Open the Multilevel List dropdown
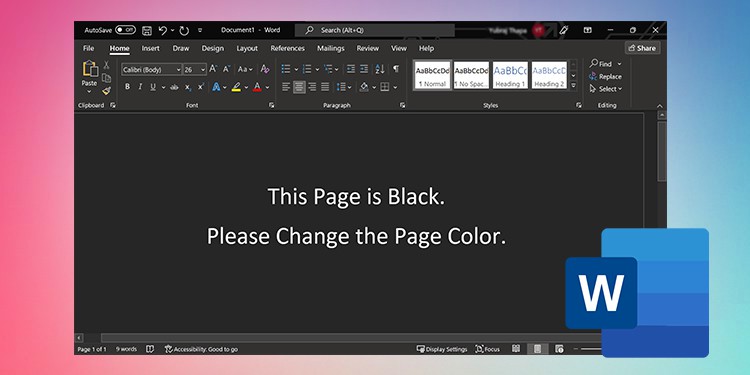Viewport: 750px width, 375px height. click(x=337, y=69)
